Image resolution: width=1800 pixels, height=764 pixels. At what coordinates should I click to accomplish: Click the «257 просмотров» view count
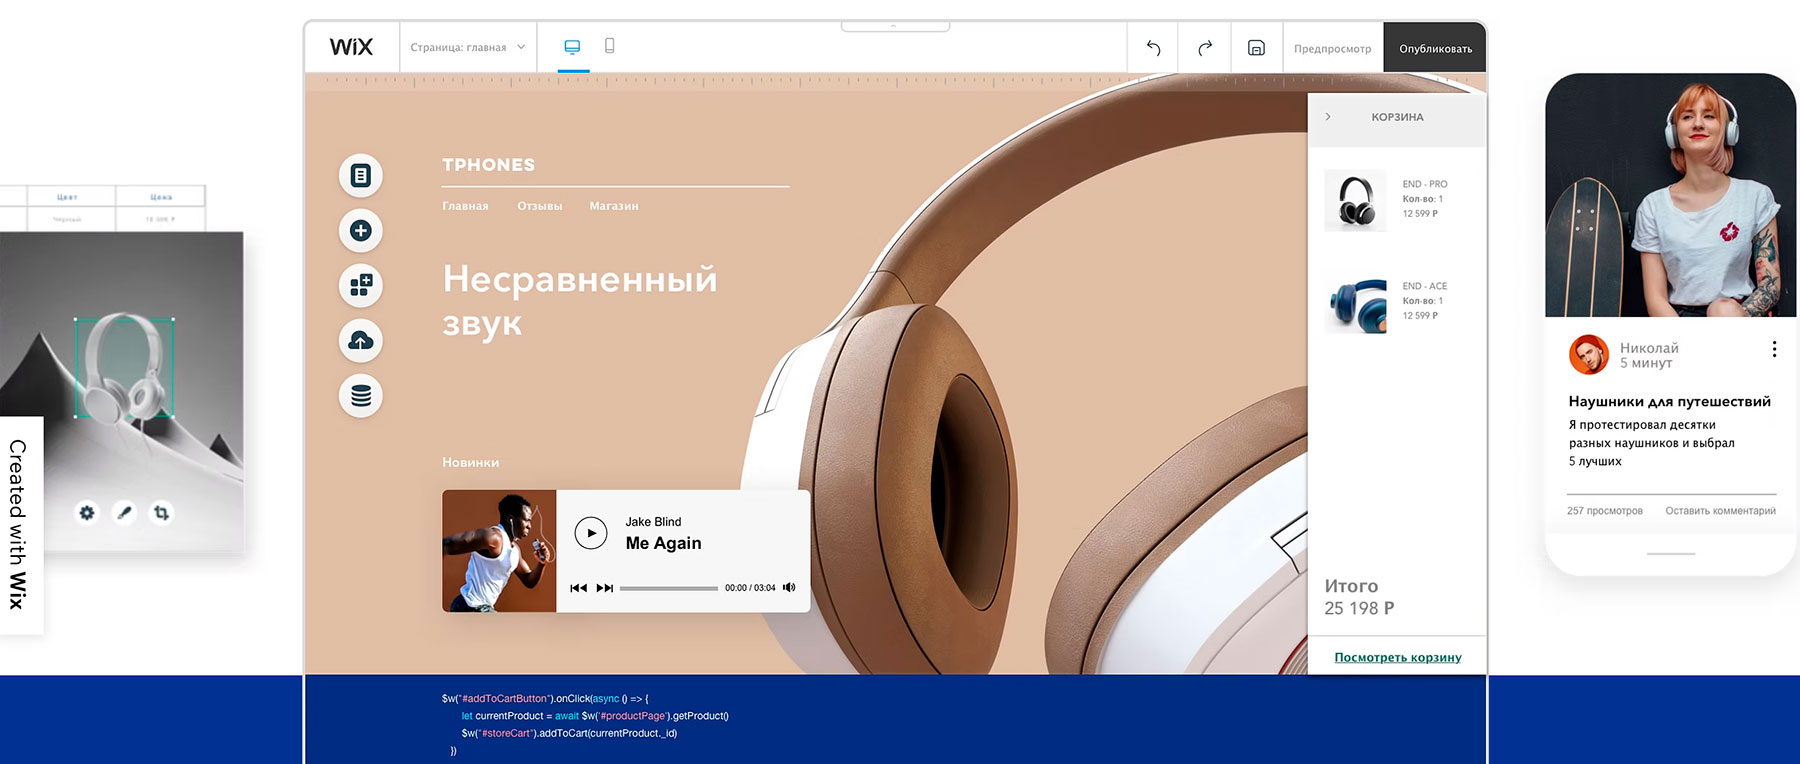tap(1605, 511)
